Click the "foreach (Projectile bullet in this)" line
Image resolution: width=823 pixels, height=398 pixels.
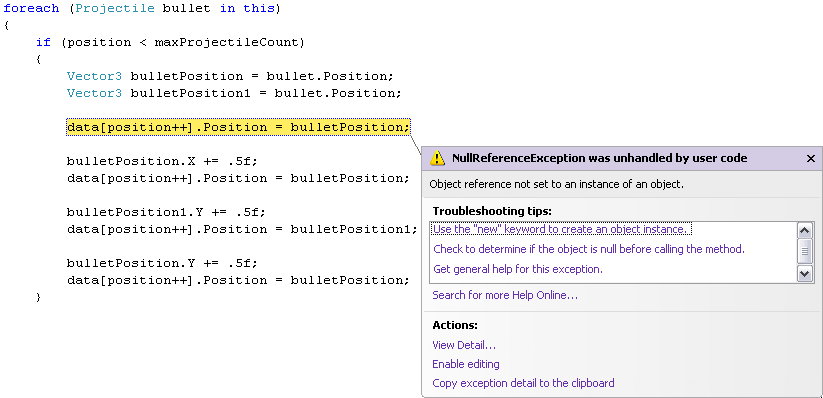coord(142,9)
